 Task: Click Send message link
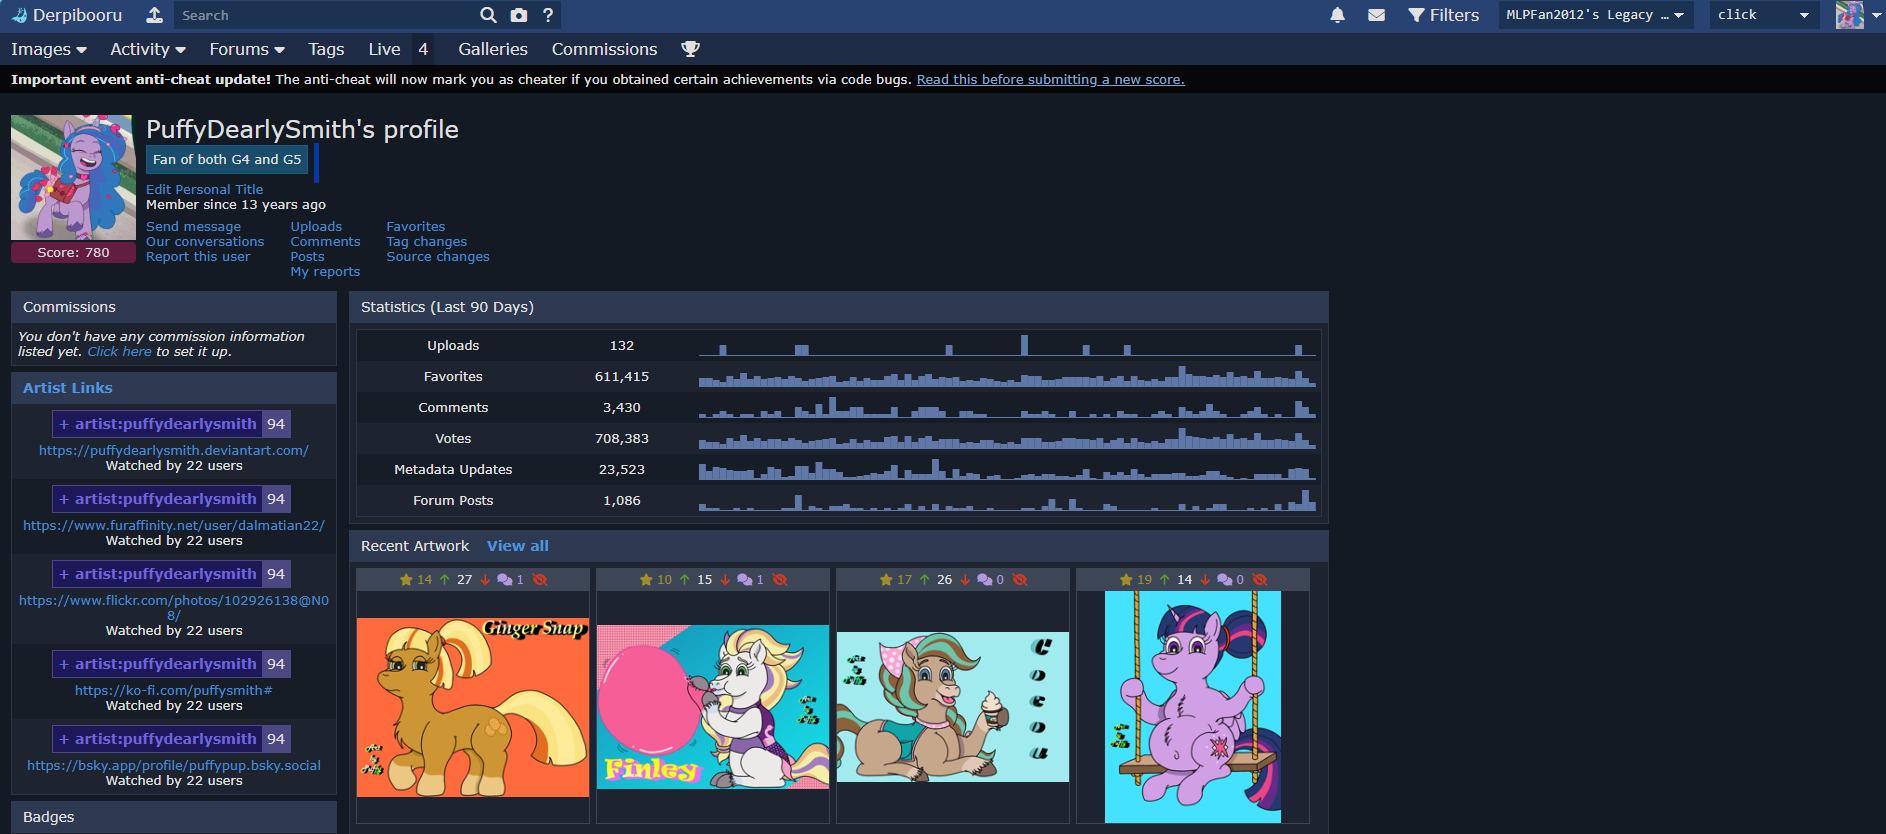(x=193, y=227)
